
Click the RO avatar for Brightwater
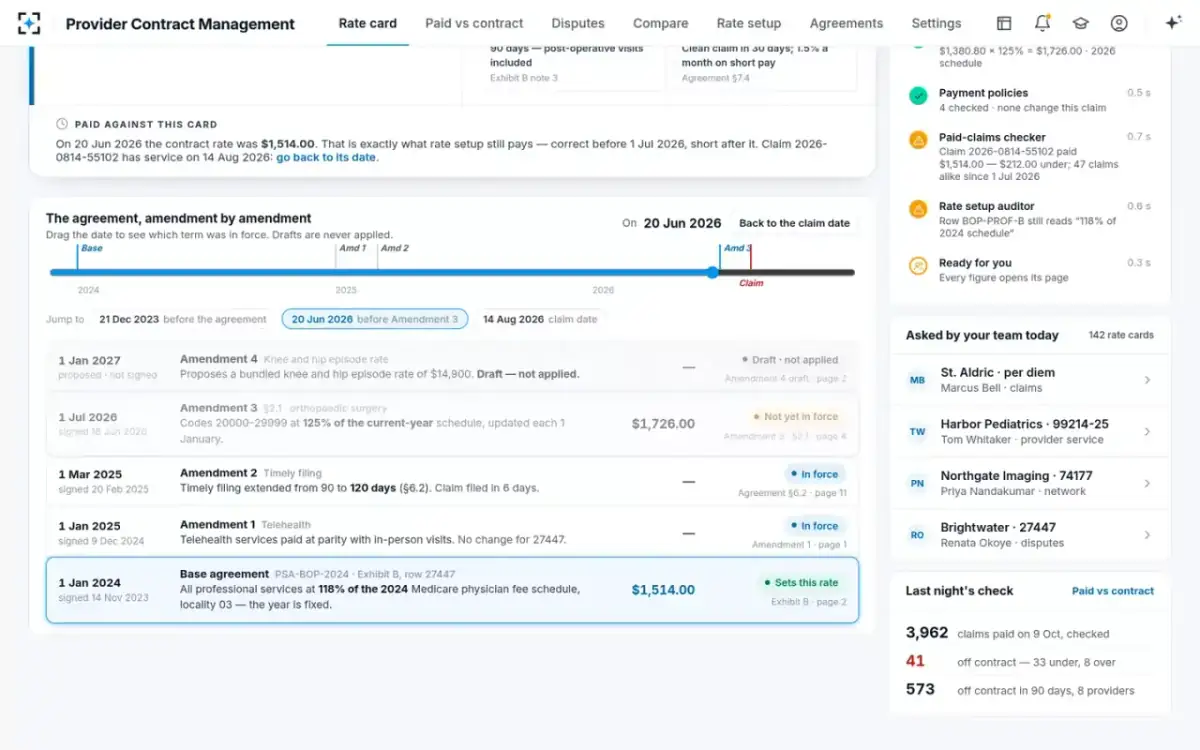pos(917,535)
